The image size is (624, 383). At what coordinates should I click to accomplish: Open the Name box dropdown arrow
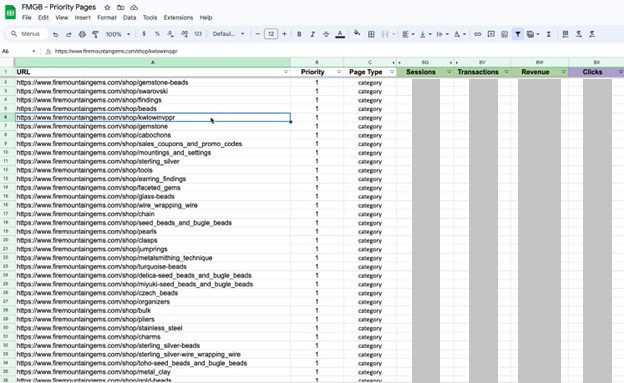pos(33,51)
